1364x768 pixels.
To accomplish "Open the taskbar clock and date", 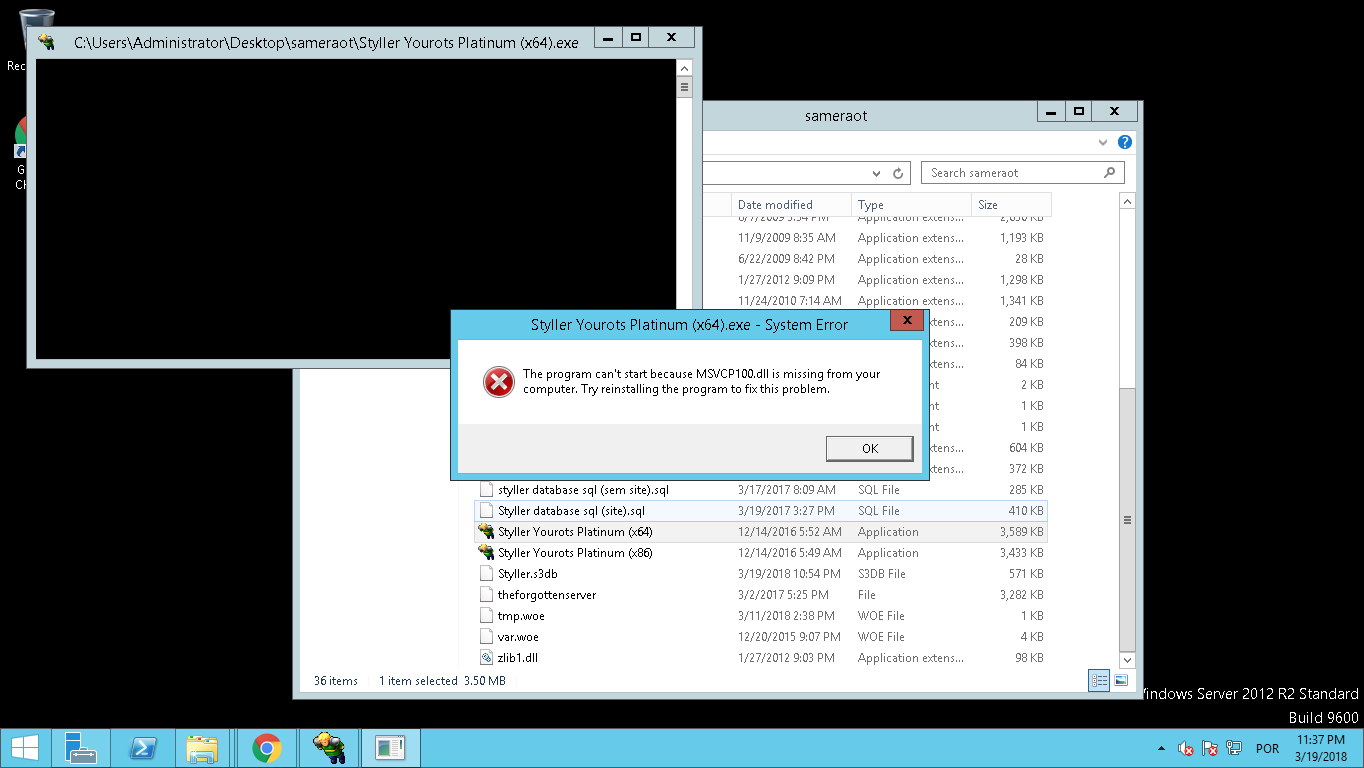I will coord(1320,748).
